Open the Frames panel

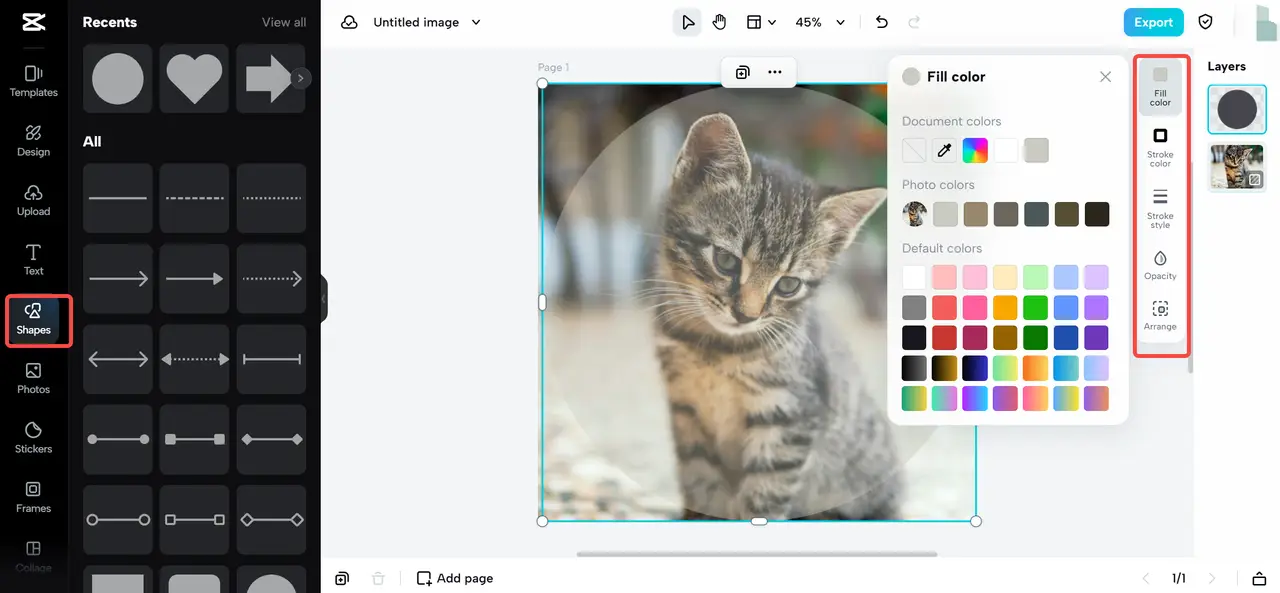pos(33,496)
